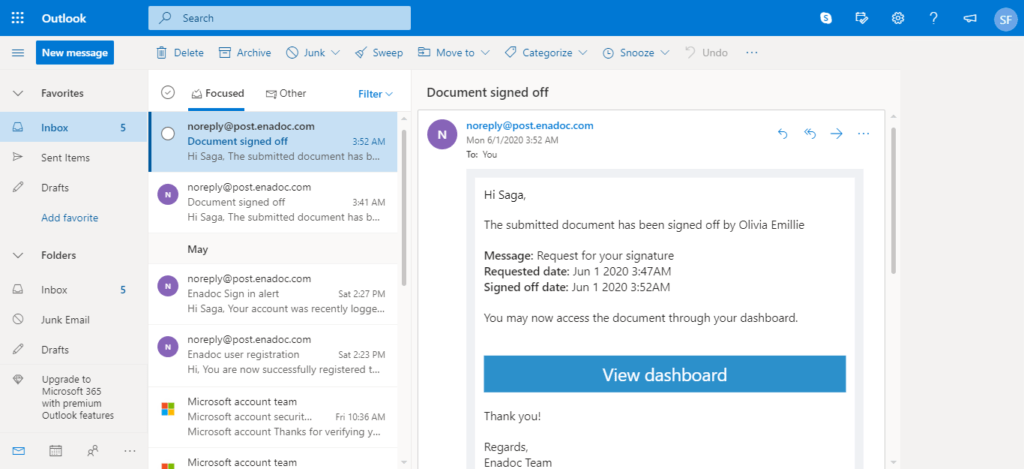Click Move to in the toolbar
This screenshot has height=469, width=1024.
tap(447, 53)
